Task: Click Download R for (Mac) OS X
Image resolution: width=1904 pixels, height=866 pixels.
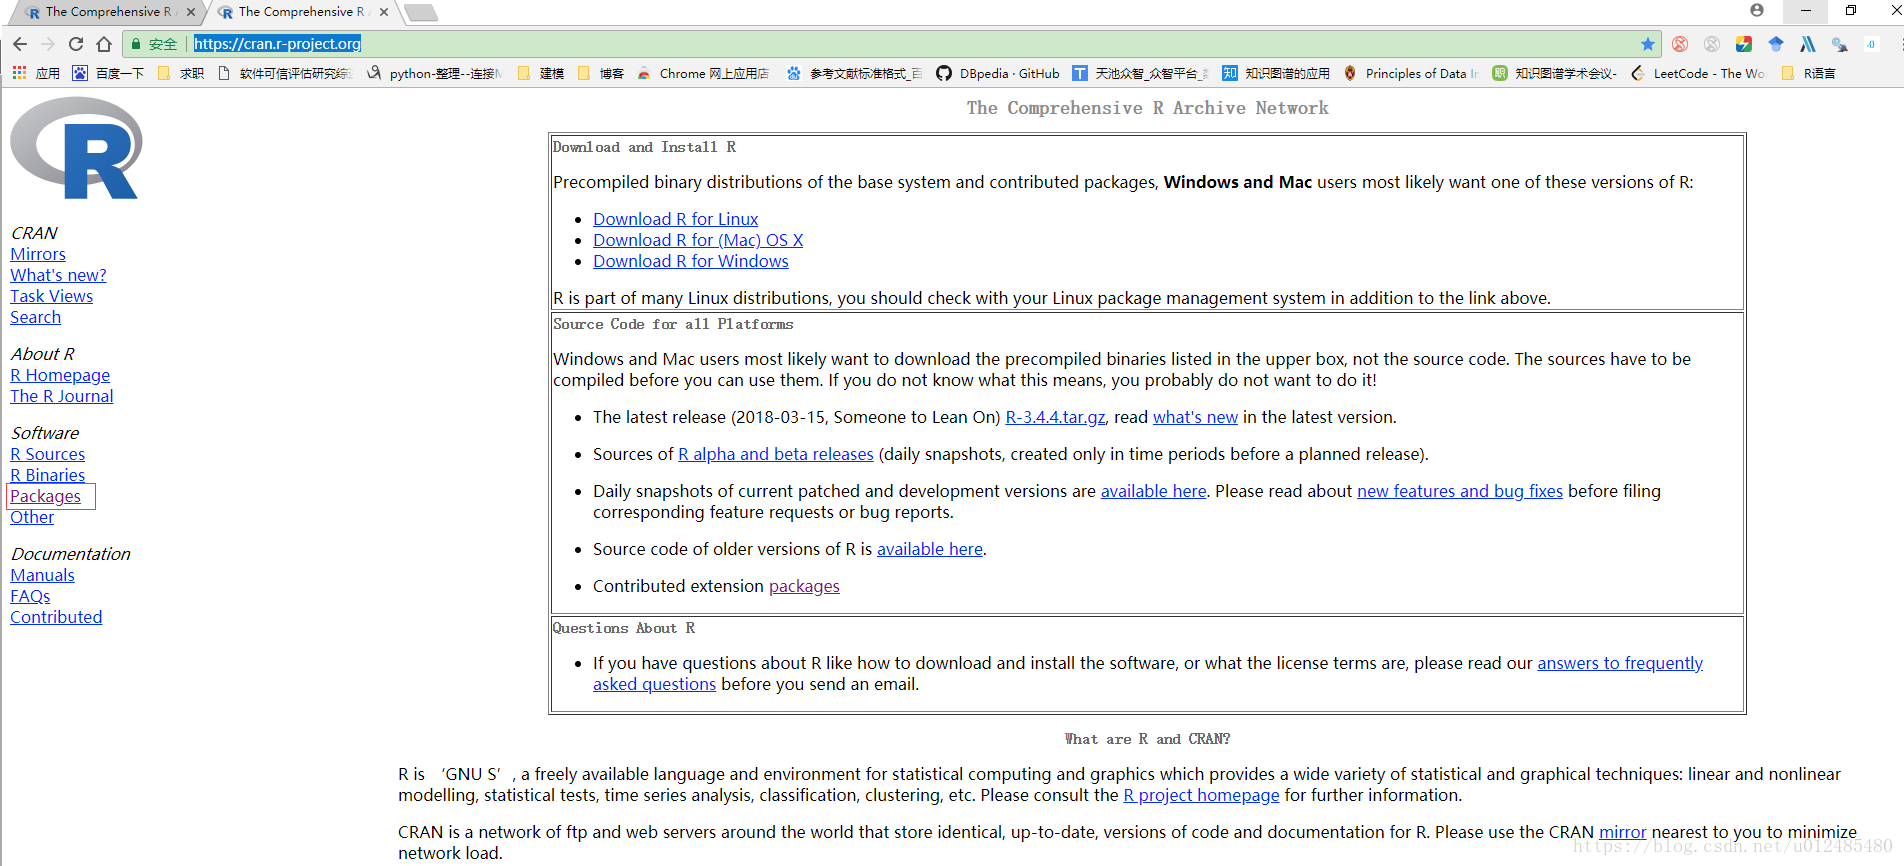Action: pos(698,240)
